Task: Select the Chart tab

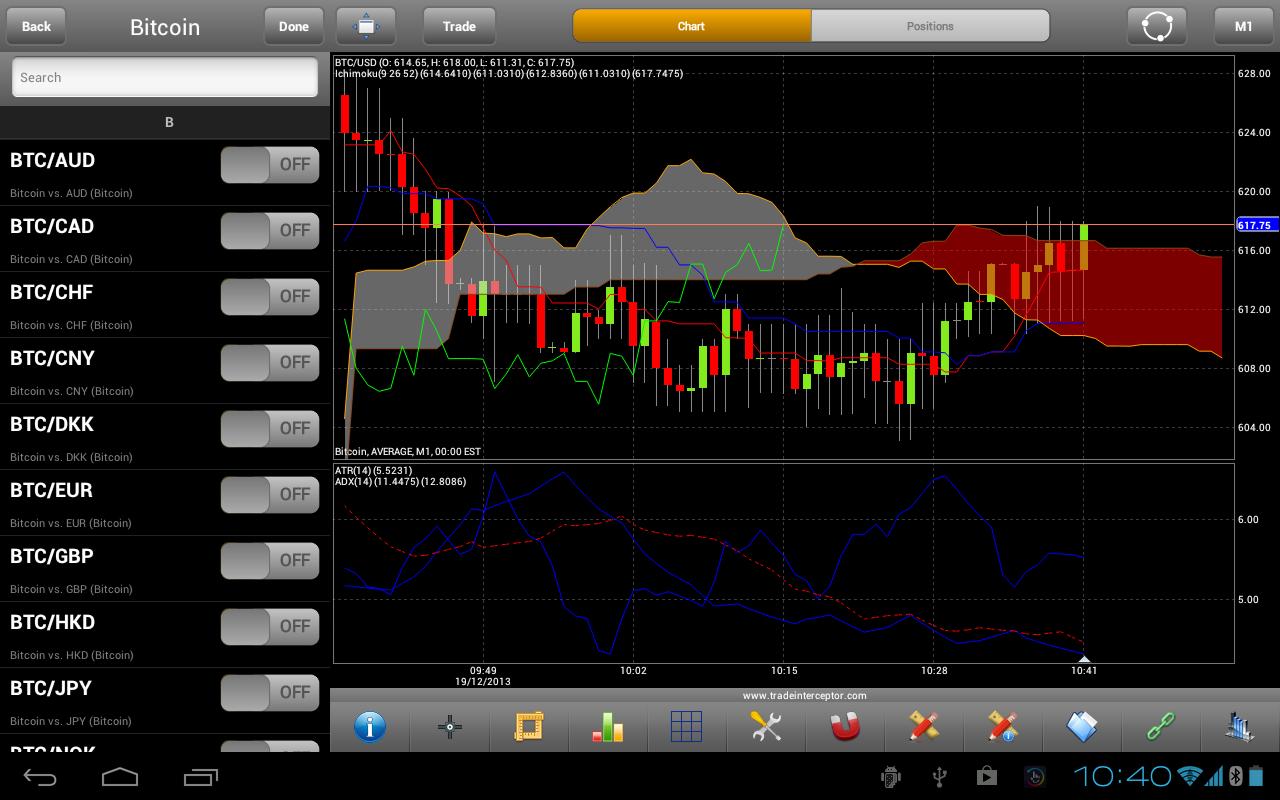Action: pos(691,26)
